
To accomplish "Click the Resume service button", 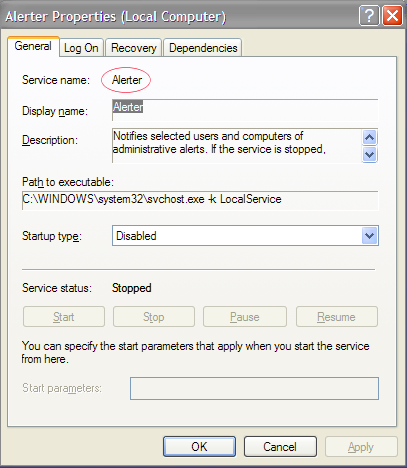I will [x=337, y=317].
